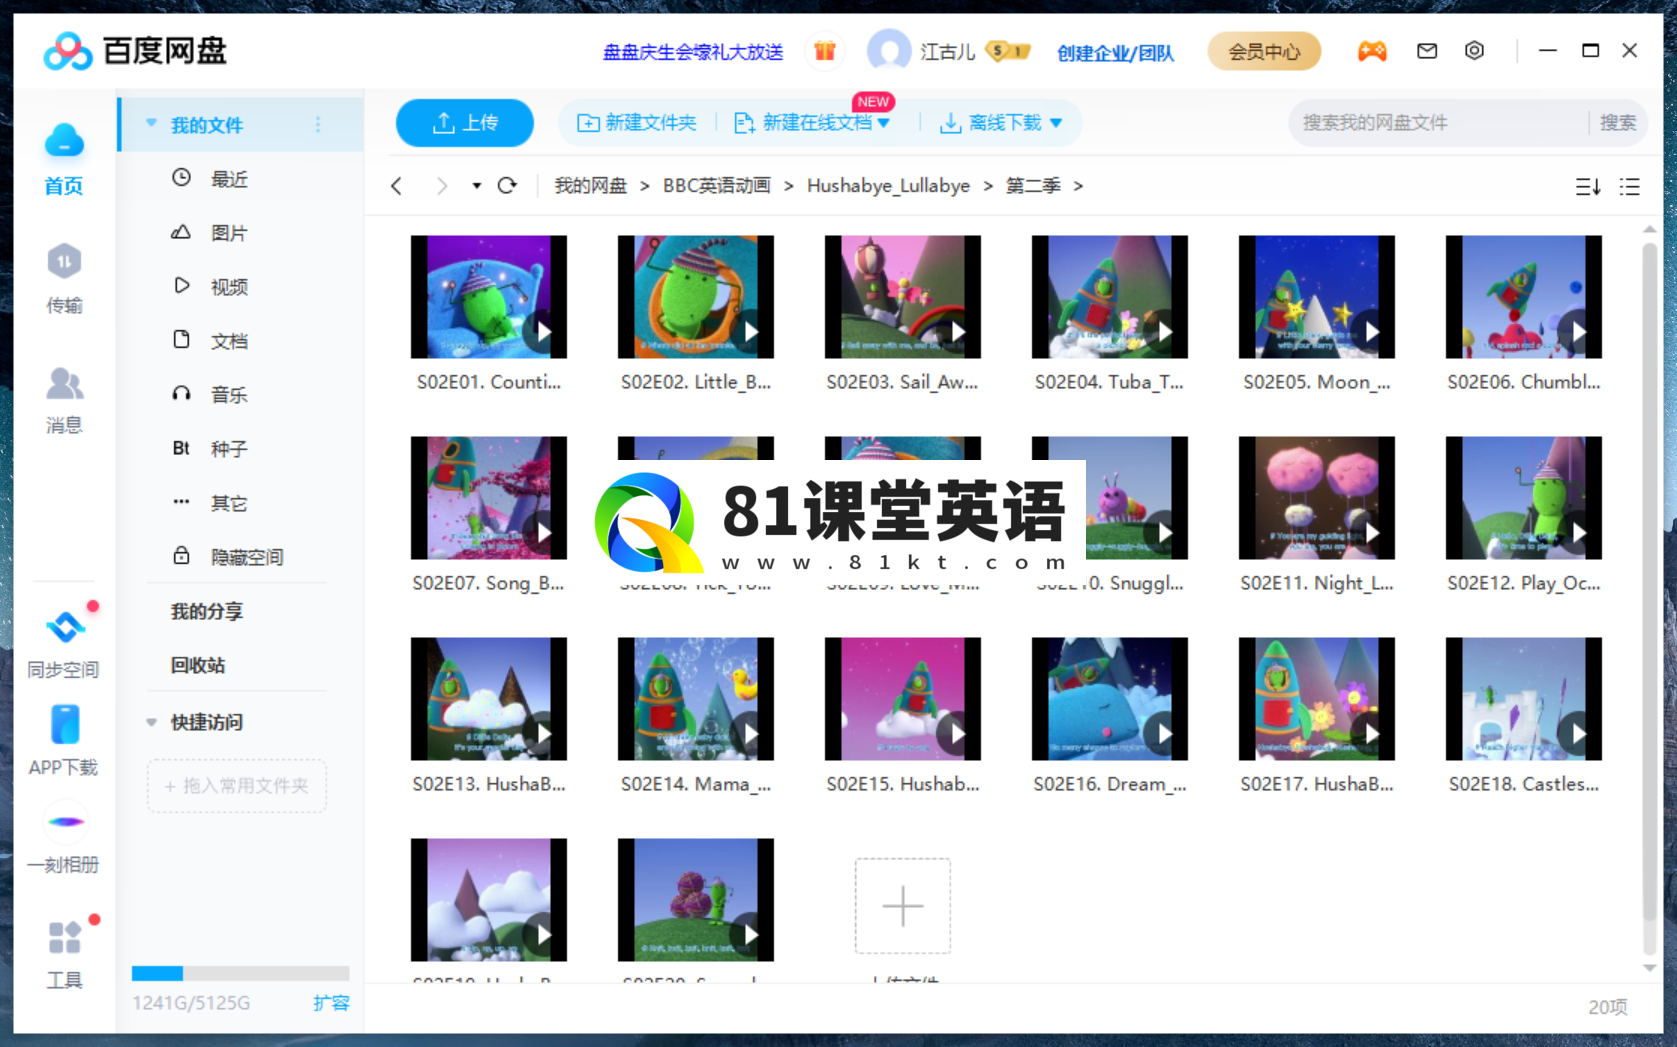
Task: Click the search my netdisk files field
Action: [x=1440, y=123]
